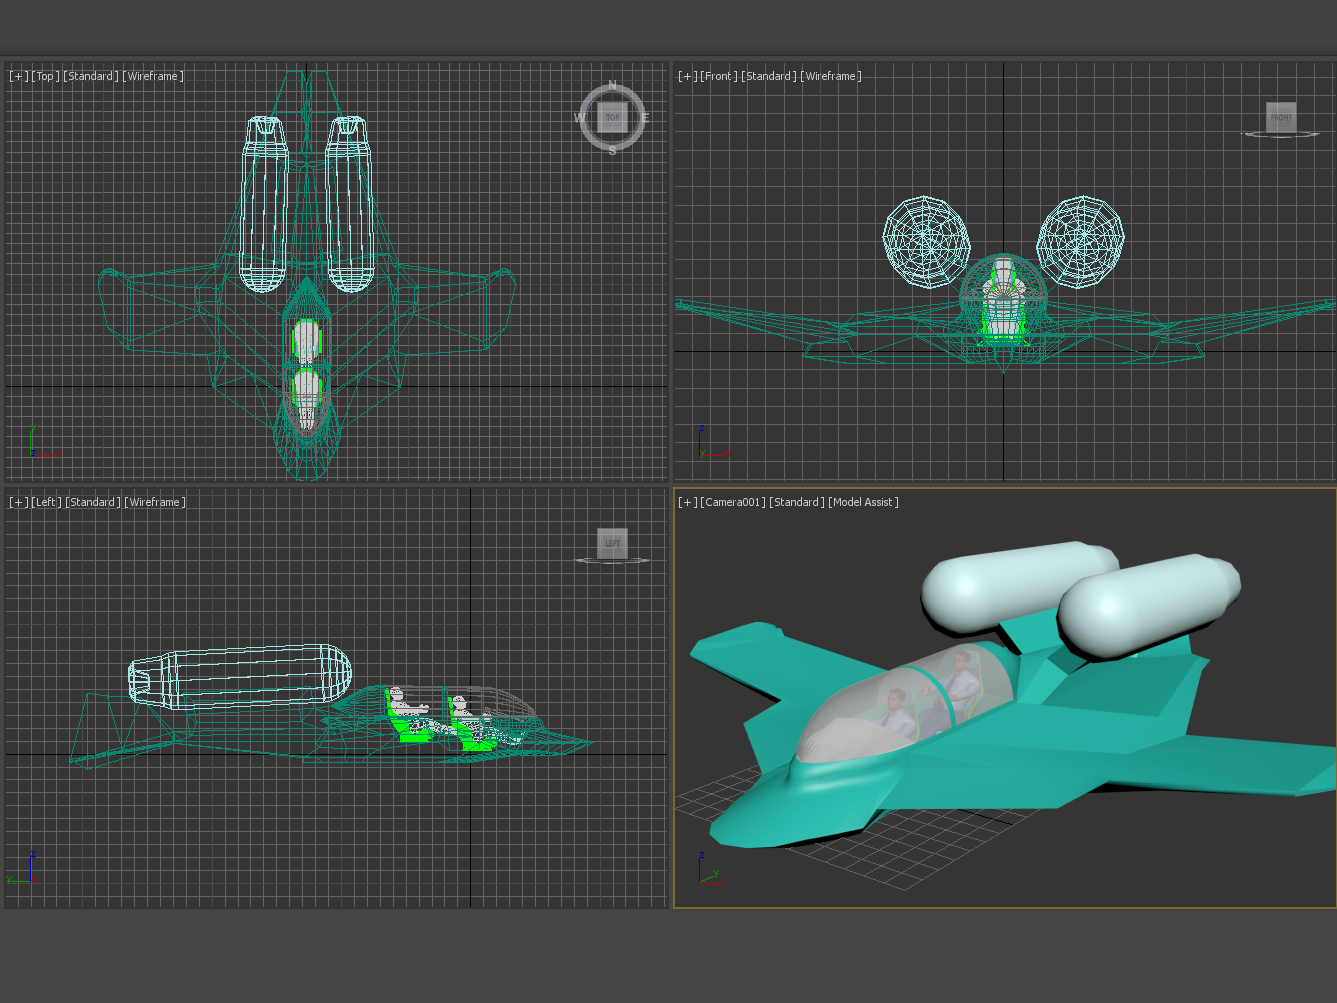Click compass letter S on the ViewCube ring
Image resolution: width=1337 pixels, height=1003 pixels.
(612, 150)
